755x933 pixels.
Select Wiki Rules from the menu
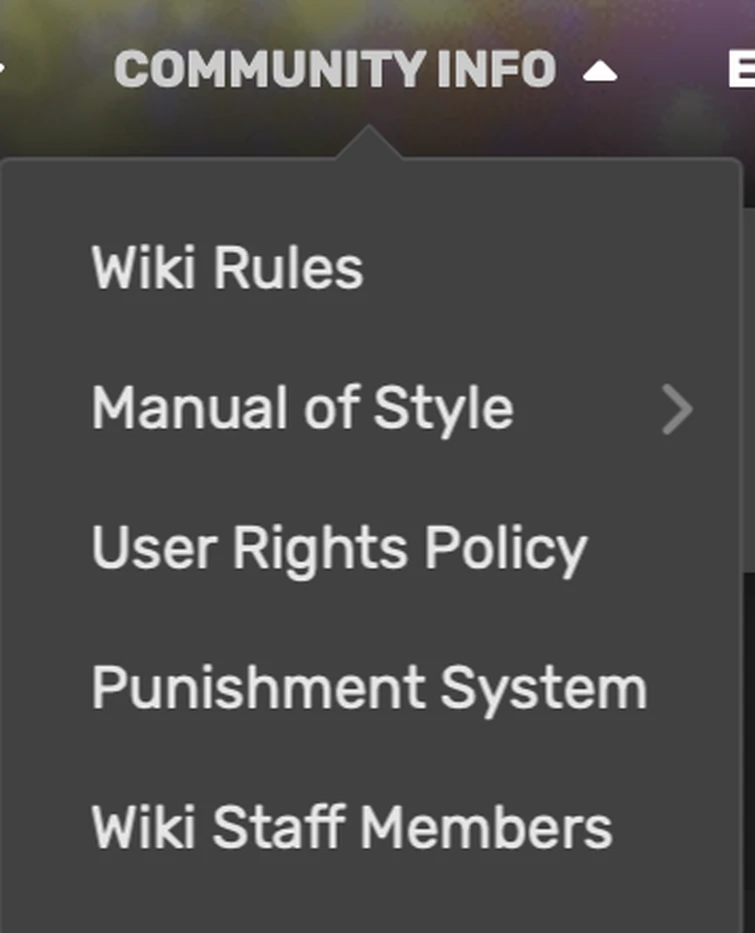point(225,265)
